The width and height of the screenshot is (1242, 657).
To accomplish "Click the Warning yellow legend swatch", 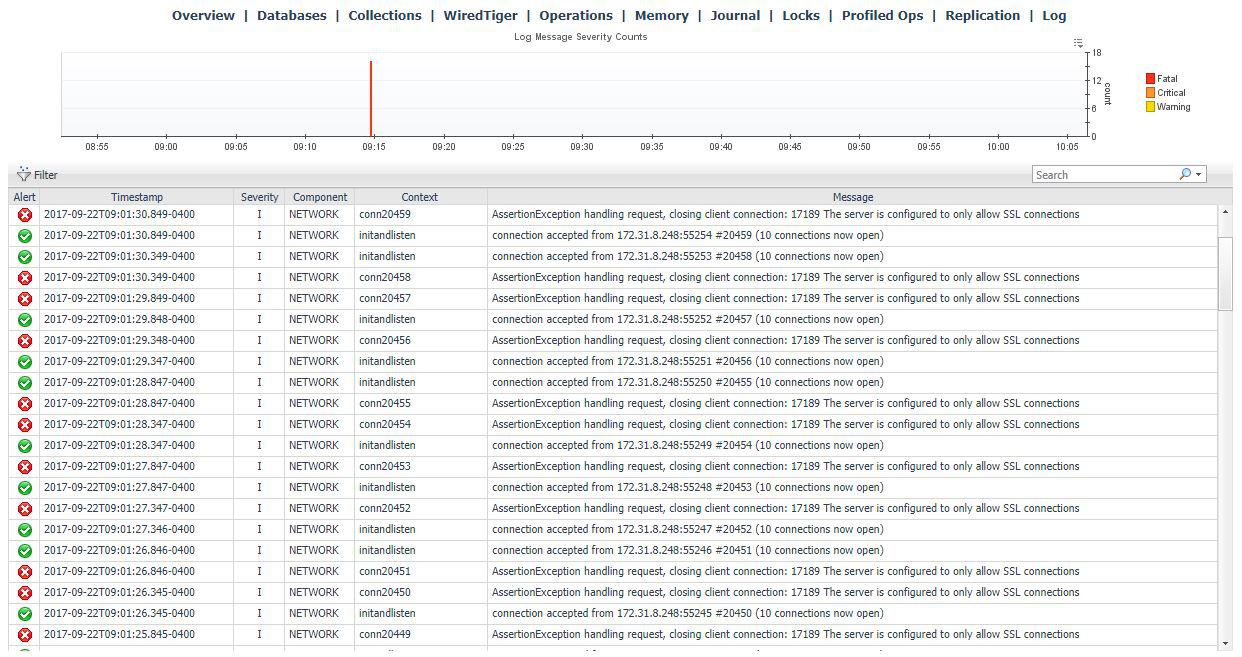I will pyautogui.click(x=1150, y=107).
